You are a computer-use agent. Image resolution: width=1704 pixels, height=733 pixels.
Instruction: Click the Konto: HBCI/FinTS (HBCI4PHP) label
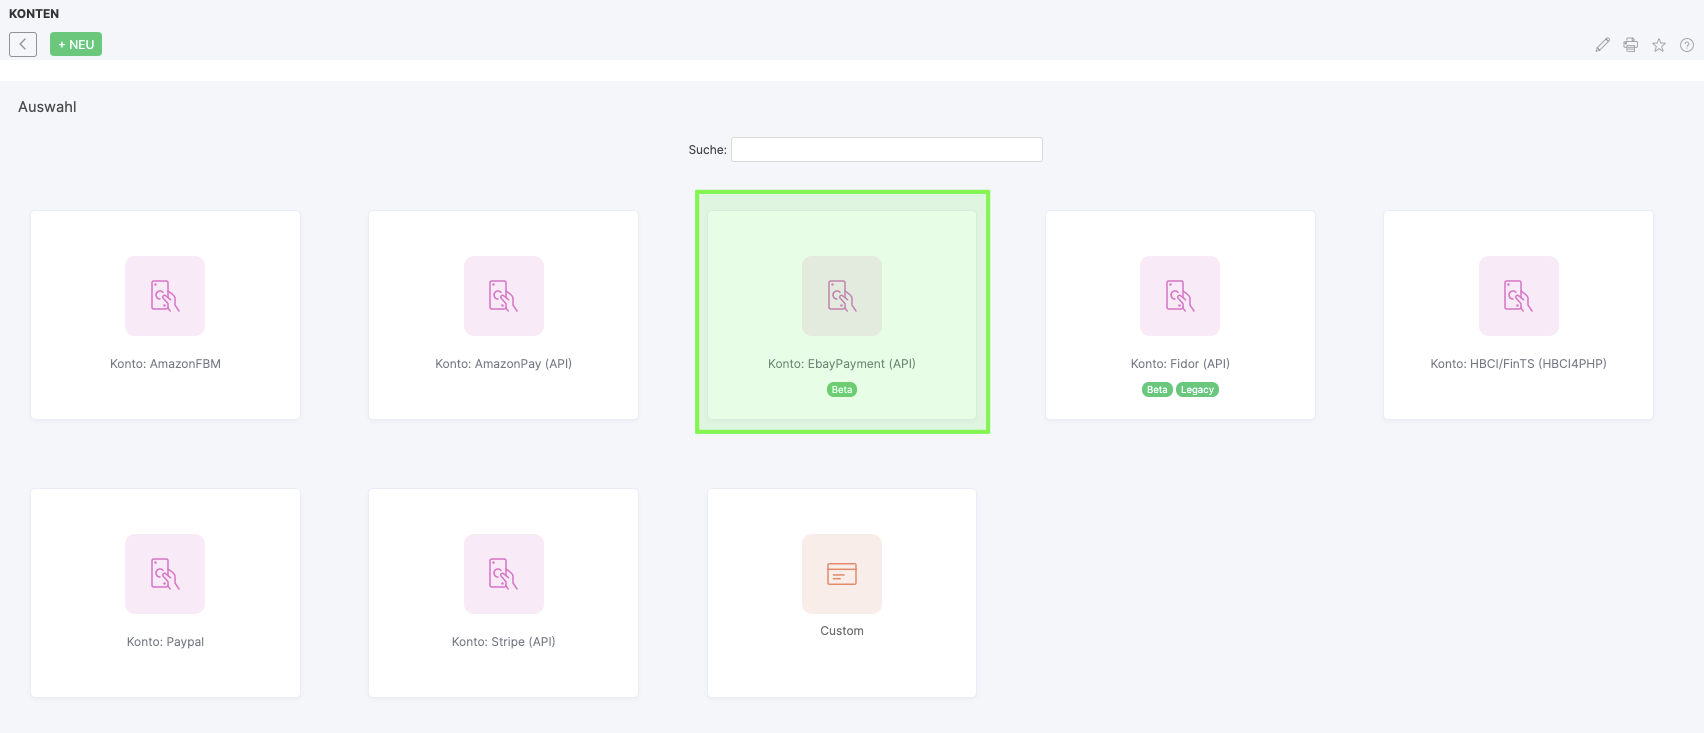pyautogui.click(x=1518, y=364)
